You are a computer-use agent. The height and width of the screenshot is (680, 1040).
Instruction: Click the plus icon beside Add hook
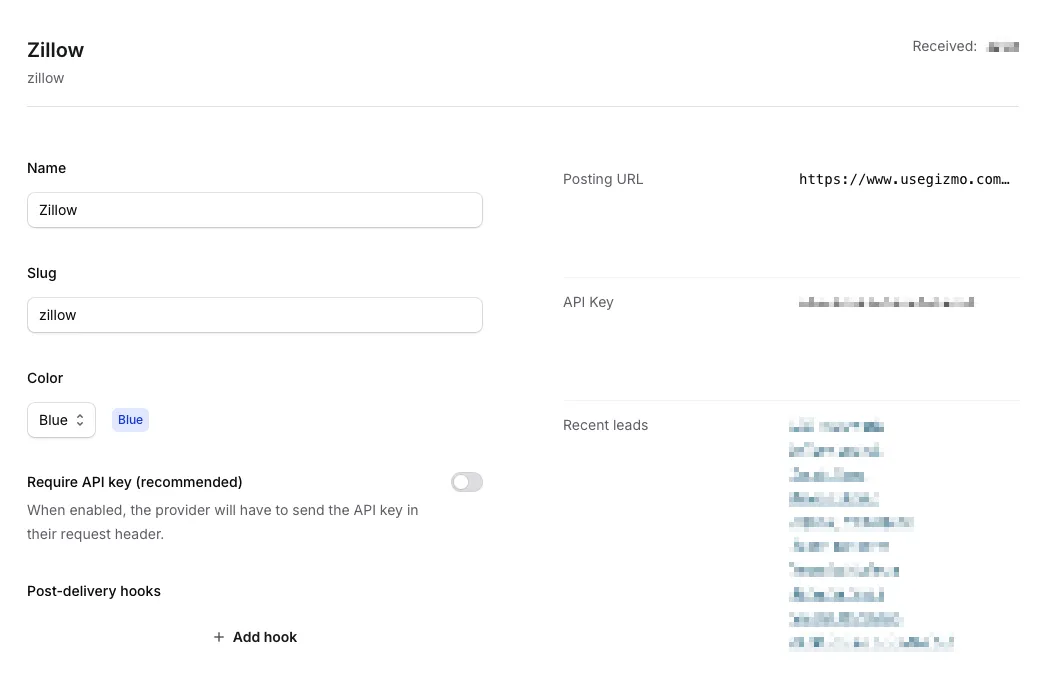[x=219, y=637]
